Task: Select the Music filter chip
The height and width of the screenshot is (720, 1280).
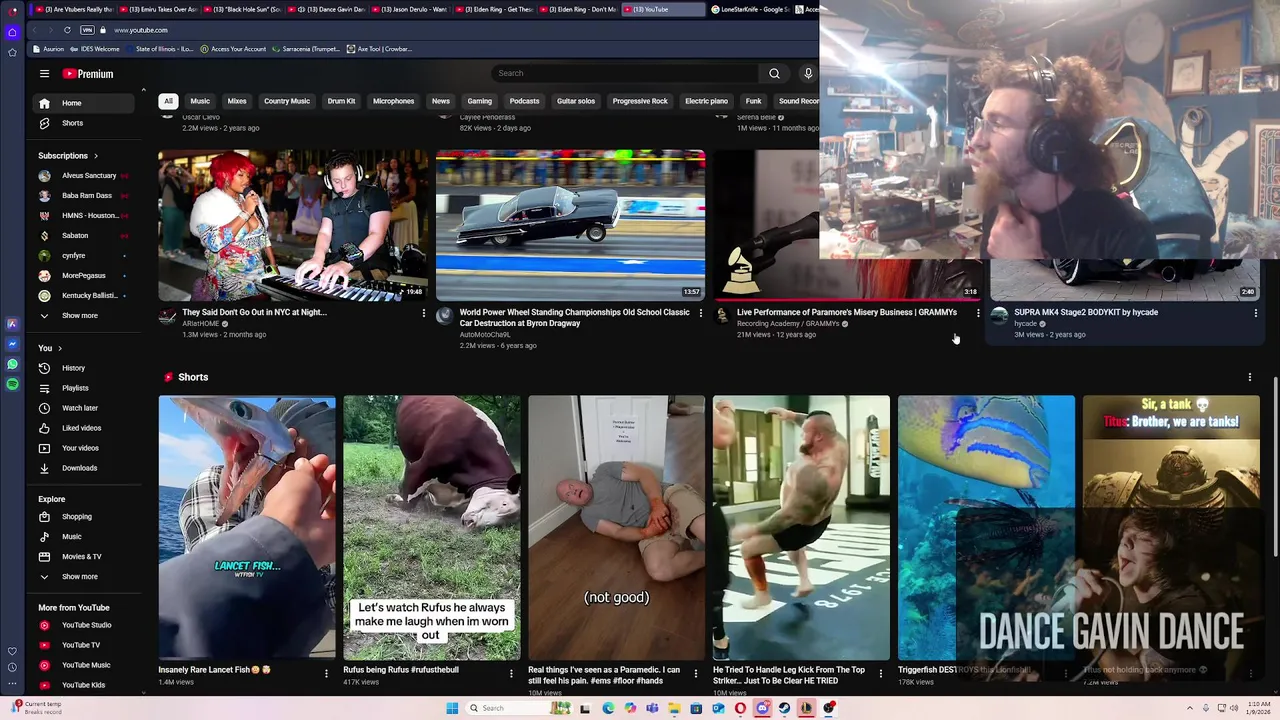Action: (x=200, y=101)
